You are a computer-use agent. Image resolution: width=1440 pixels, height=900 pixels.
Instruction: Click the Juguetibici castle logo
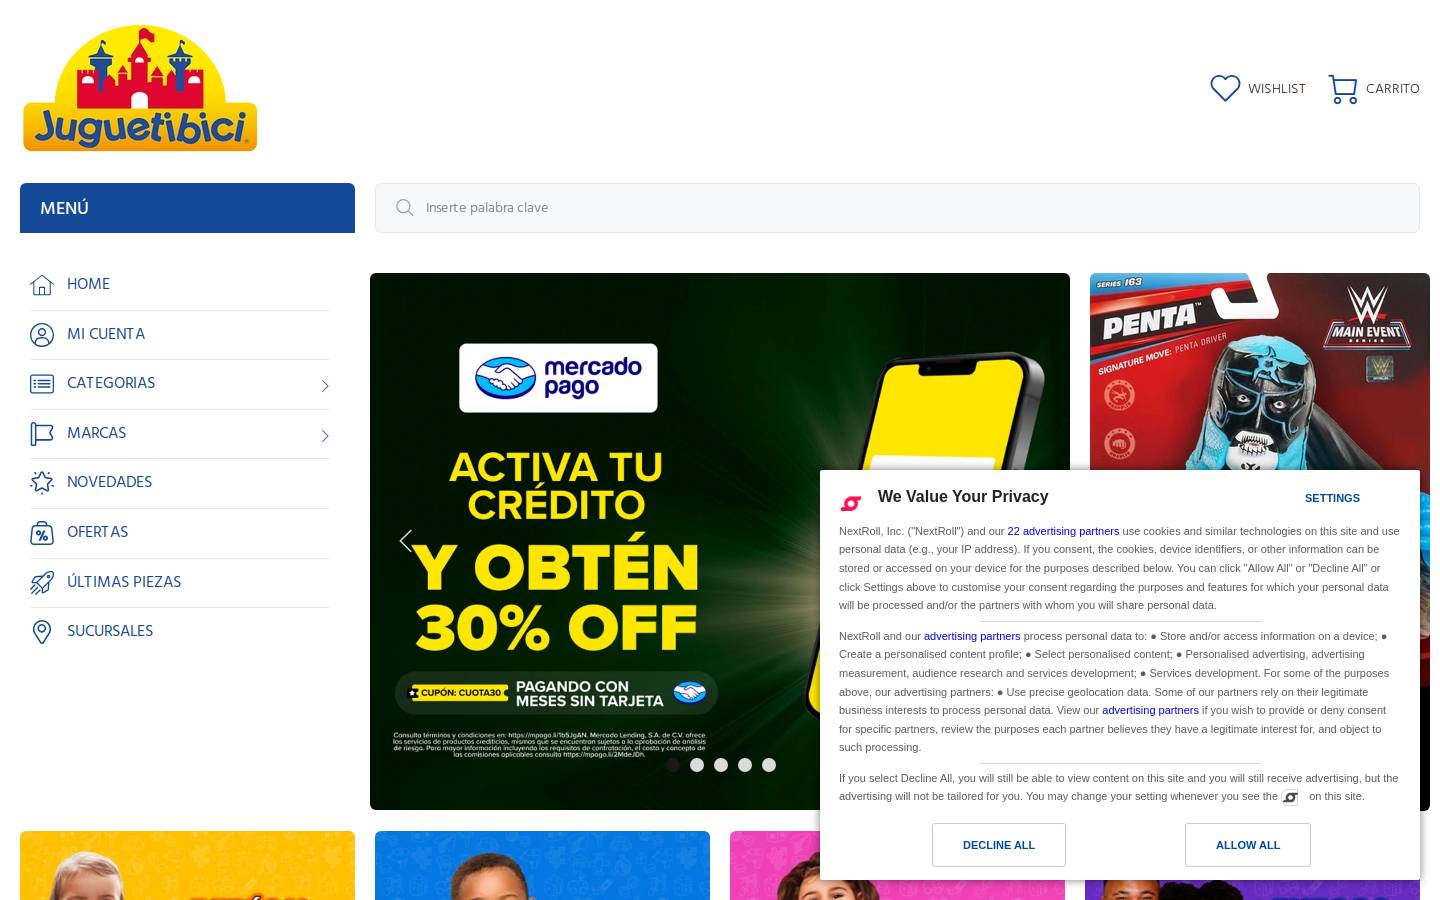pos(140,88)
